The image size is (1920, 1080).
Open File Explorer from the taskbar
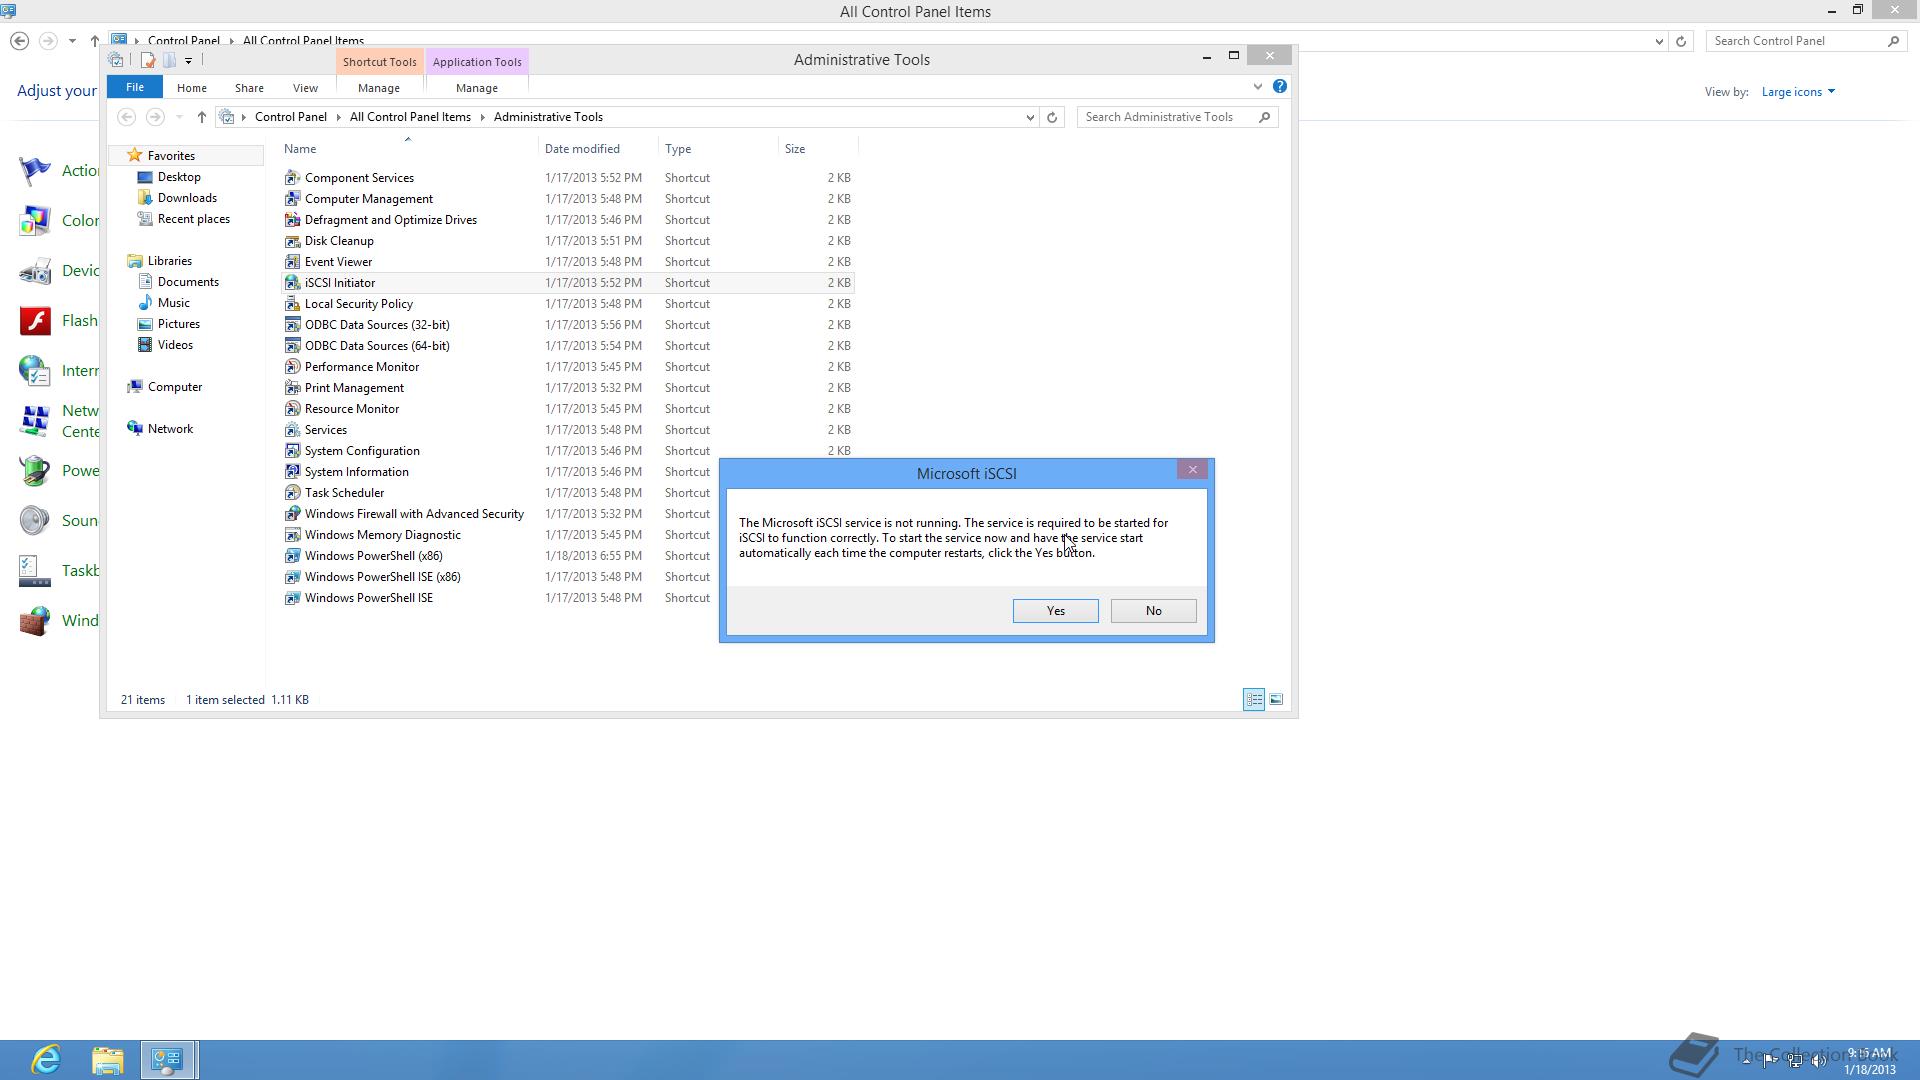click(108, 1060)
